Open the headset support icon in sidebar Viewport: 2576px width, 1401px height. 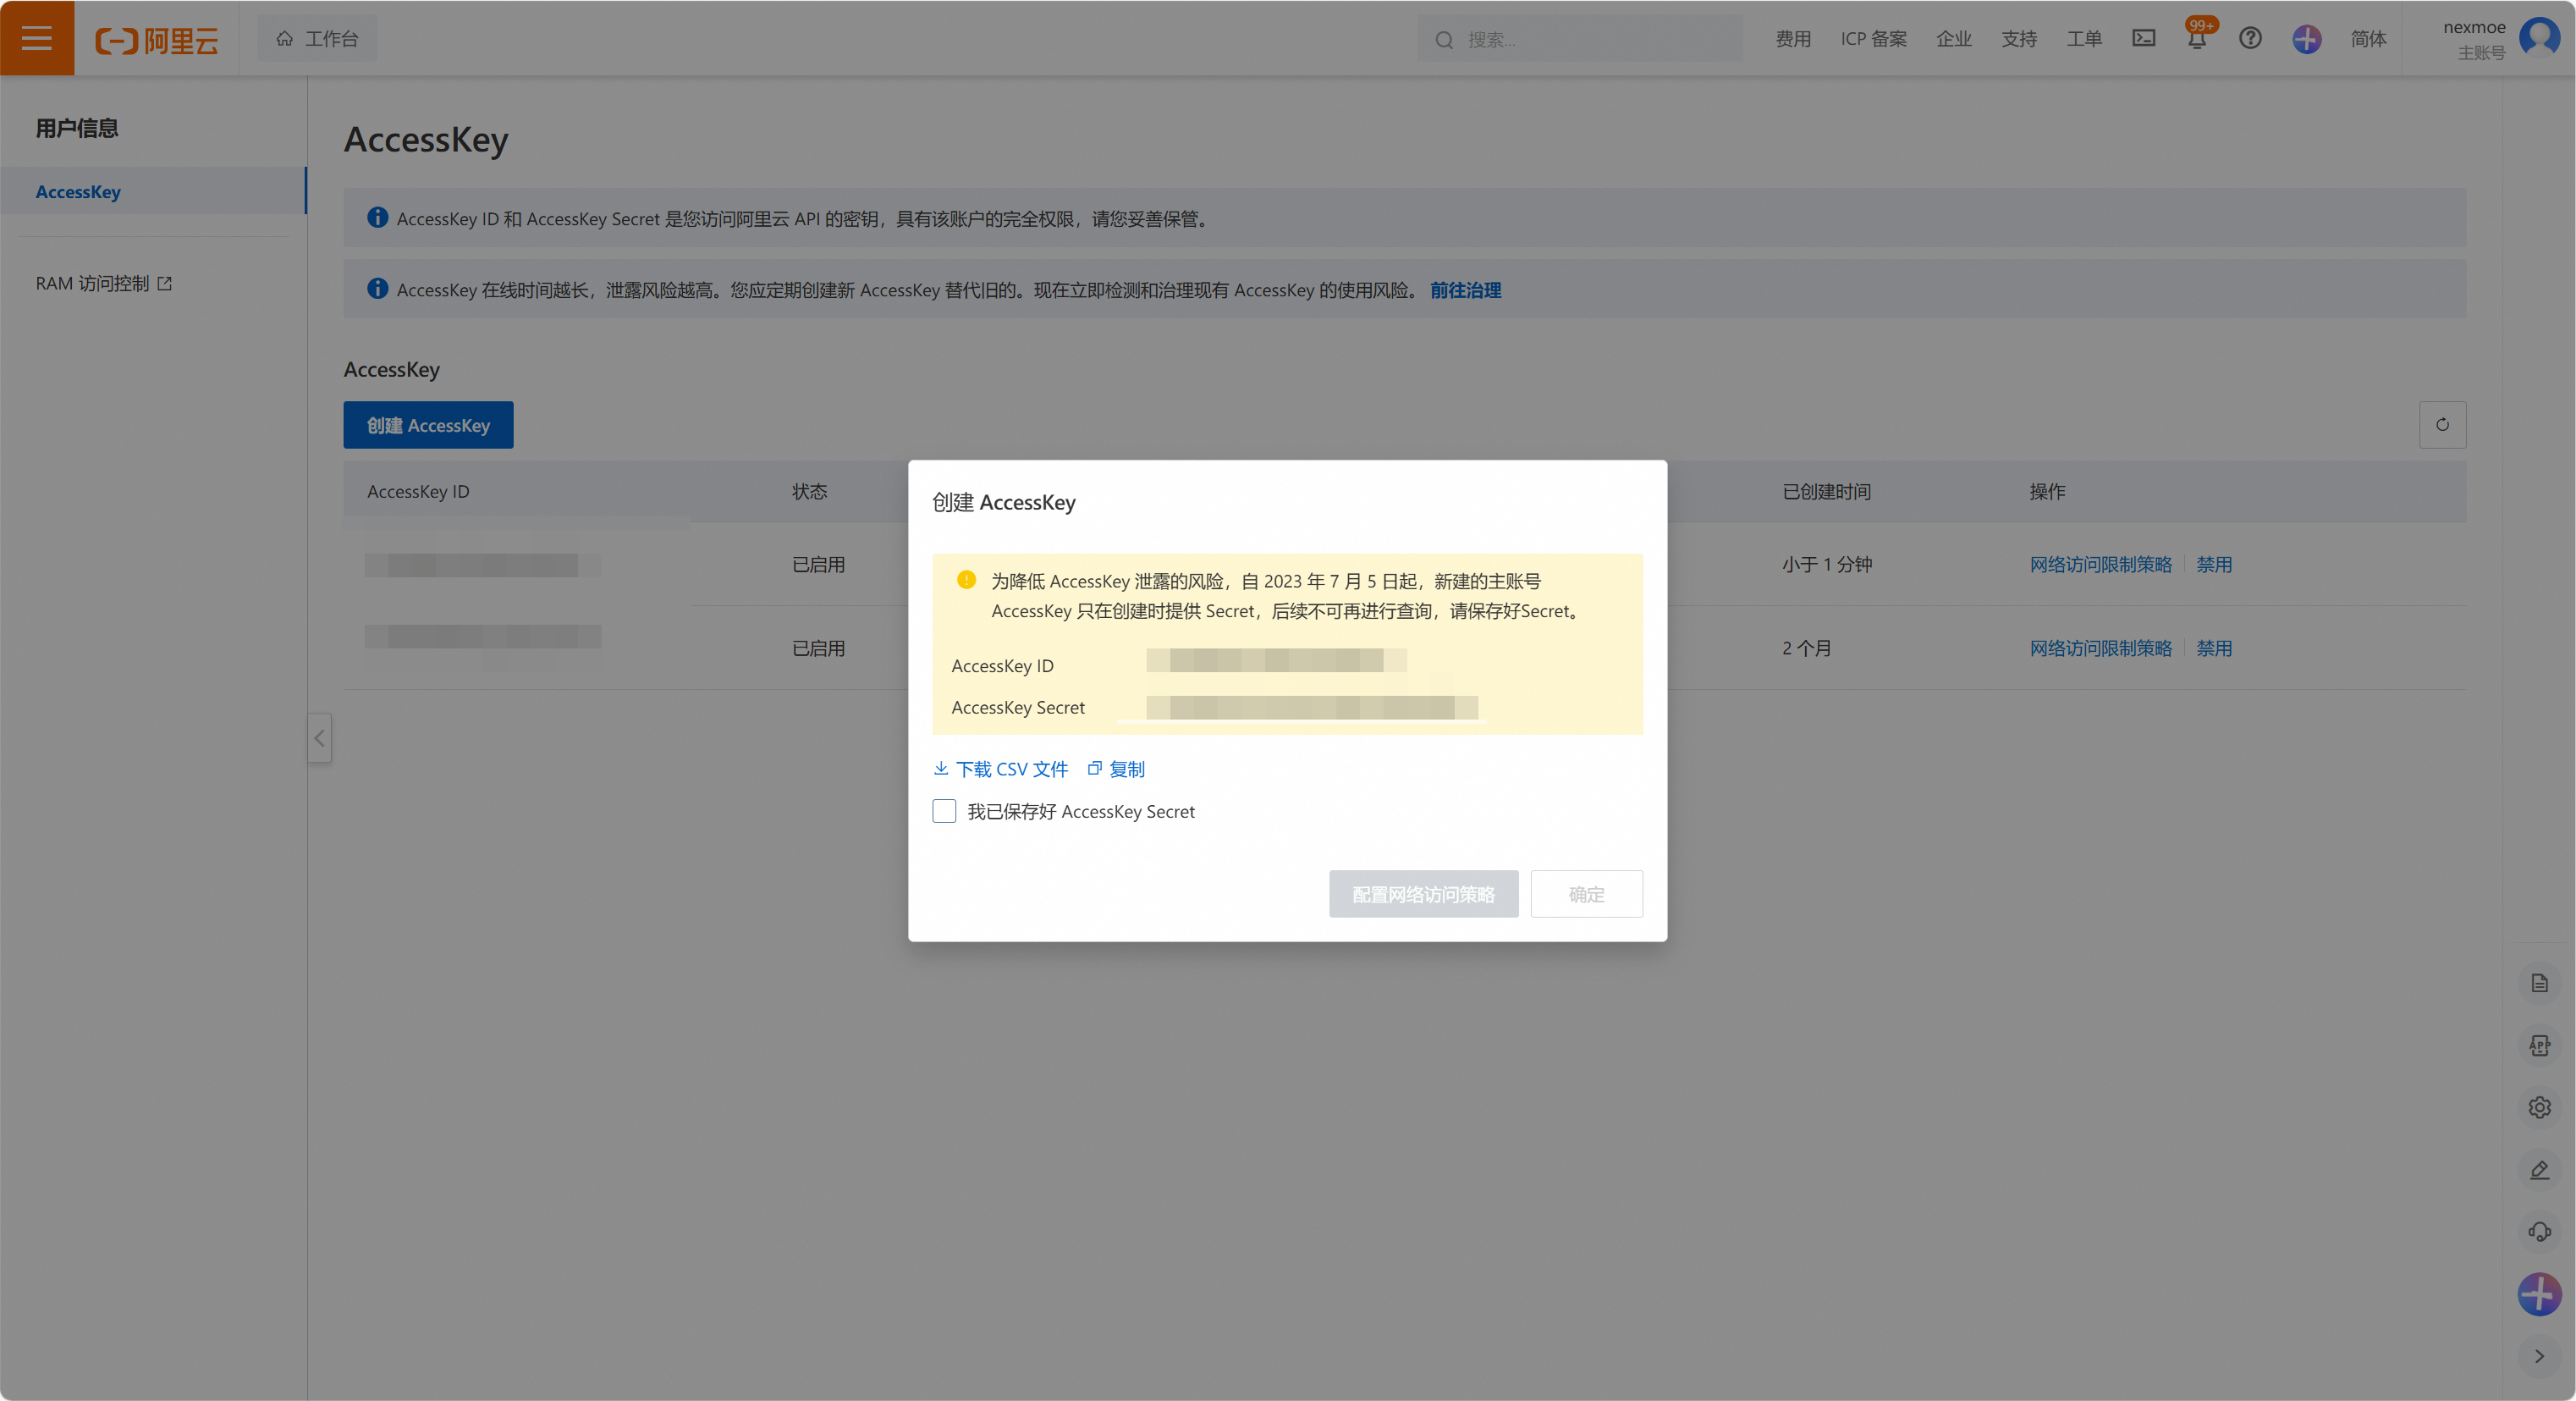2539,1232
